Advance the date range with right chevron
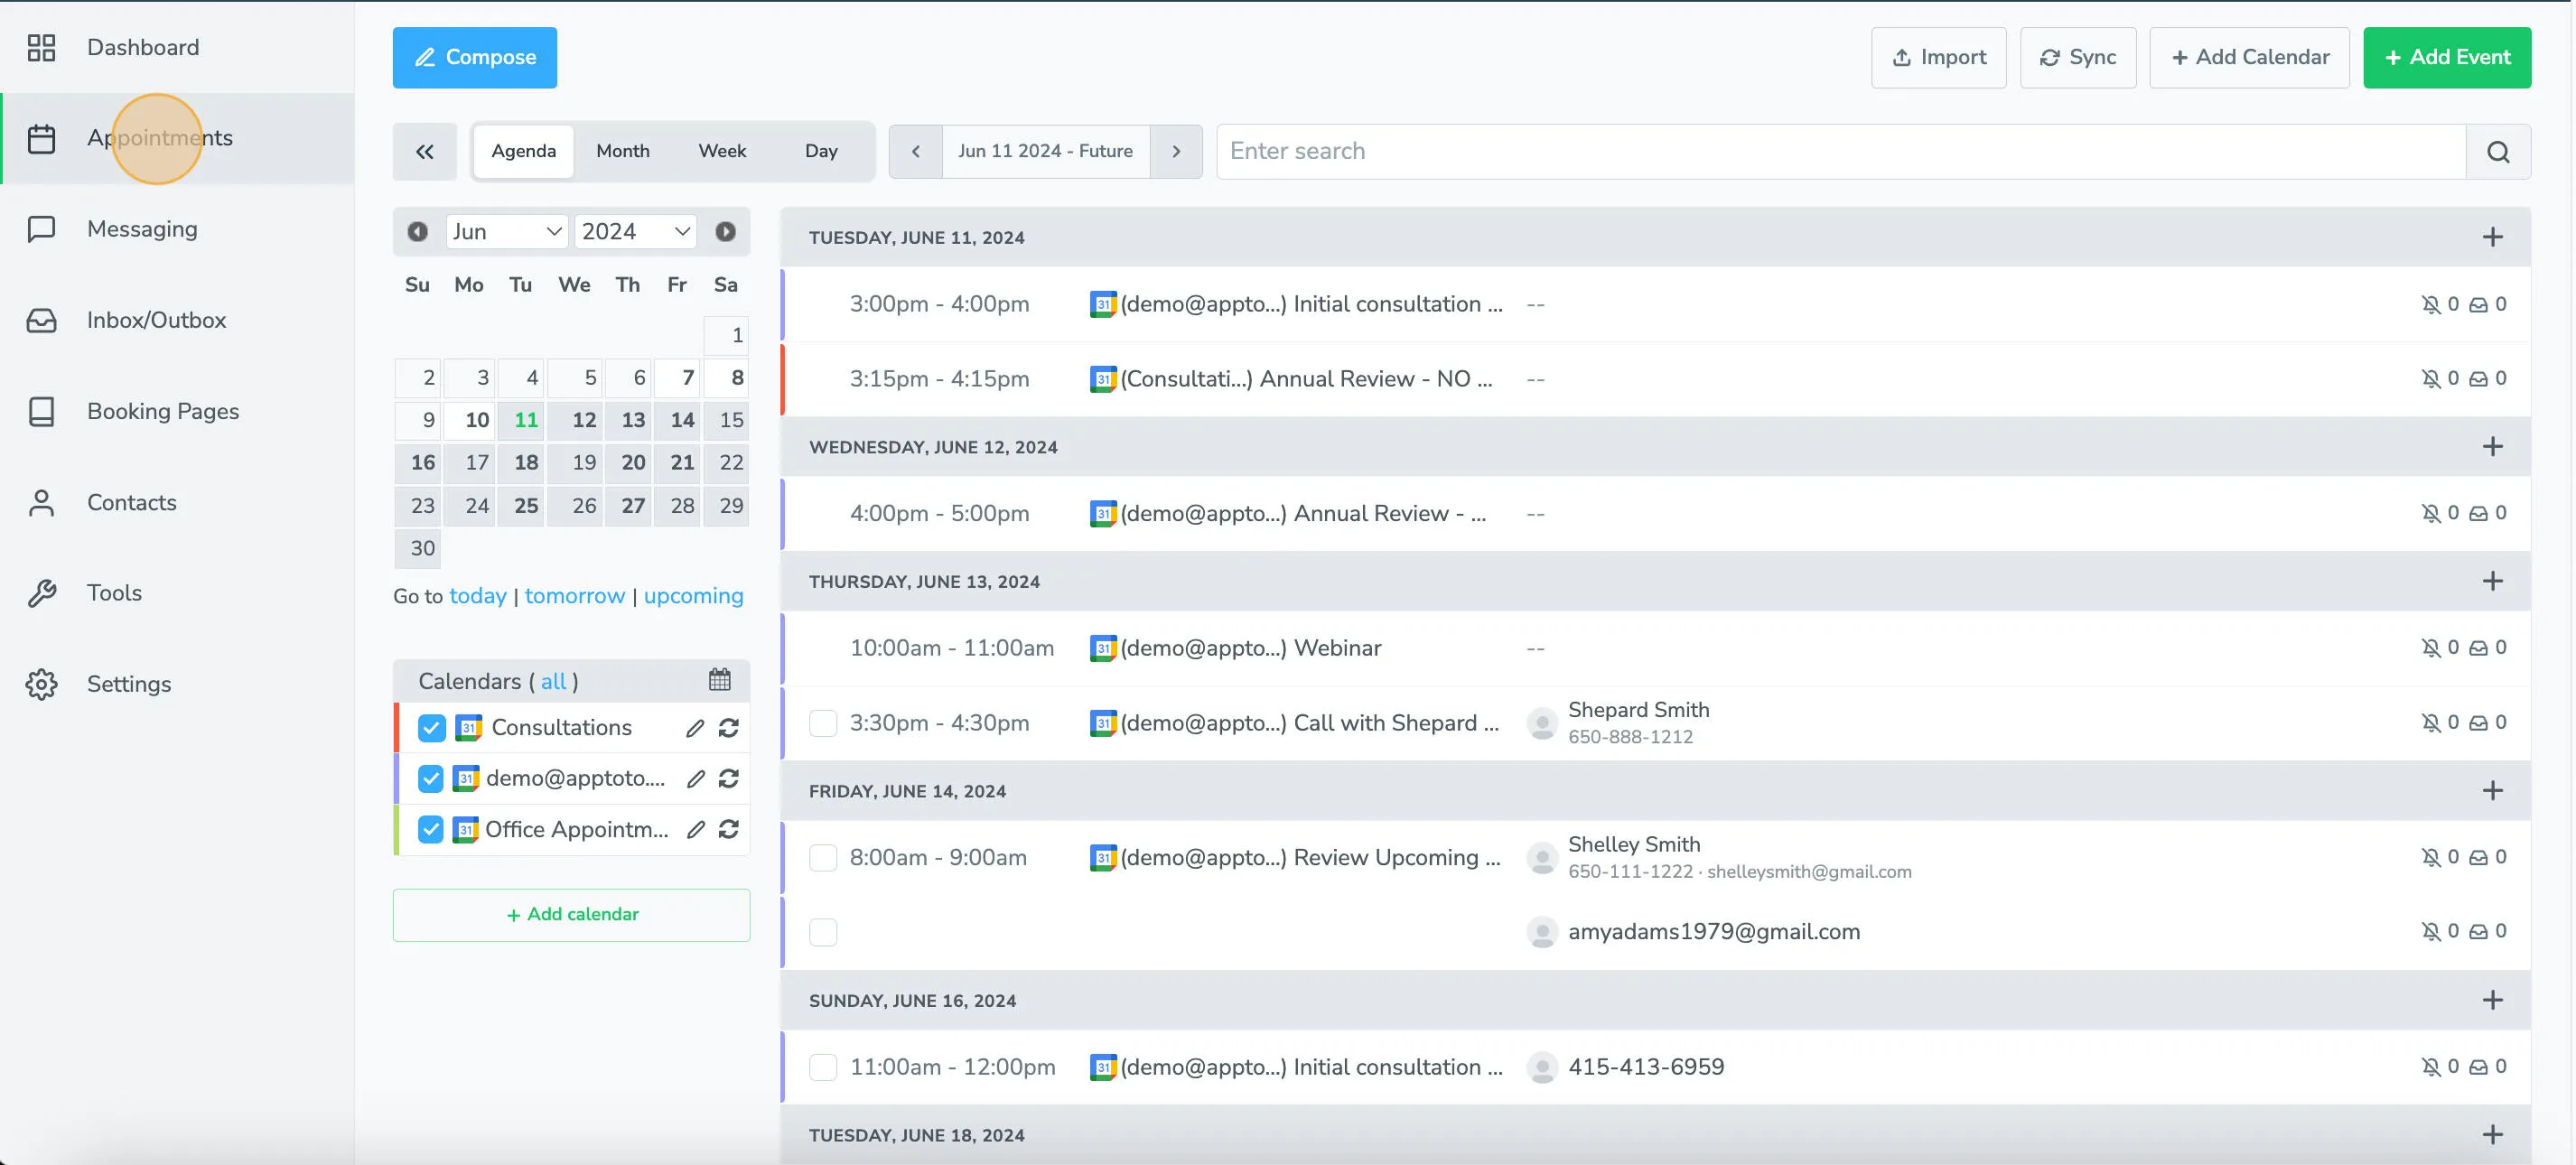This screenshot has height=1165, width=2576. [1175, 151]
